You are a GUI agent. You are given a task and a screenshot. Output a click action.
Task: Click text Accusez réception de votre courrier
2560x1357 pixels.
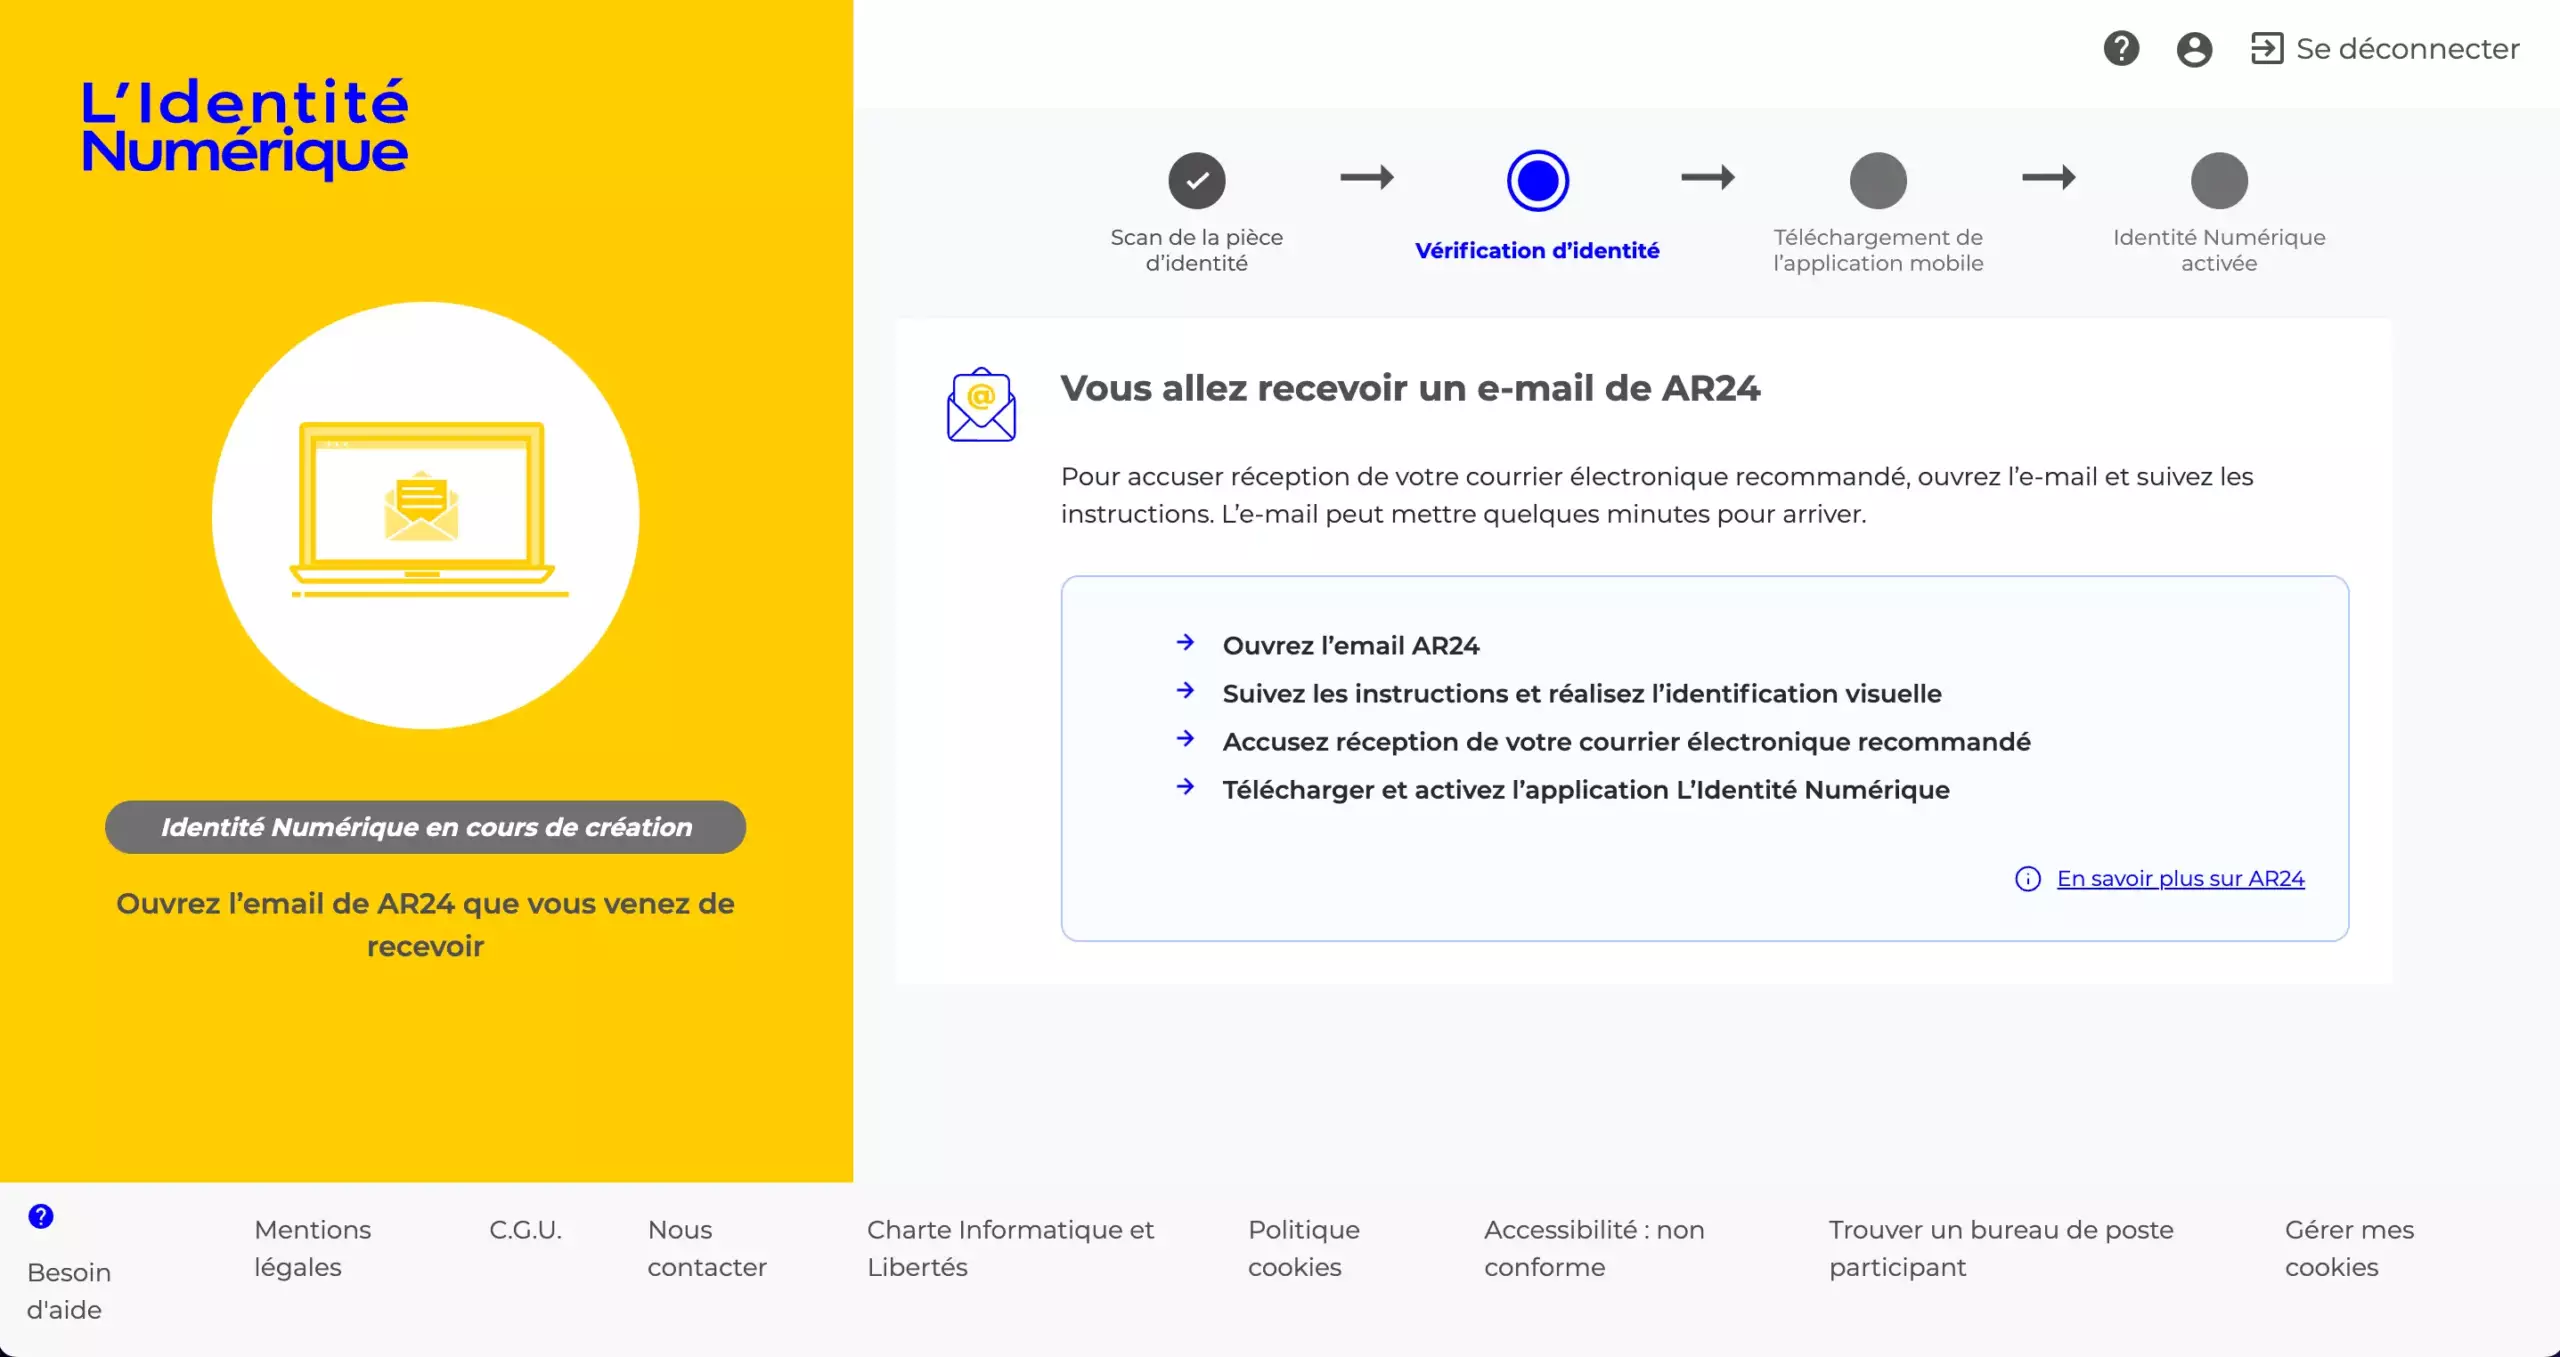tap(1626, 742)
